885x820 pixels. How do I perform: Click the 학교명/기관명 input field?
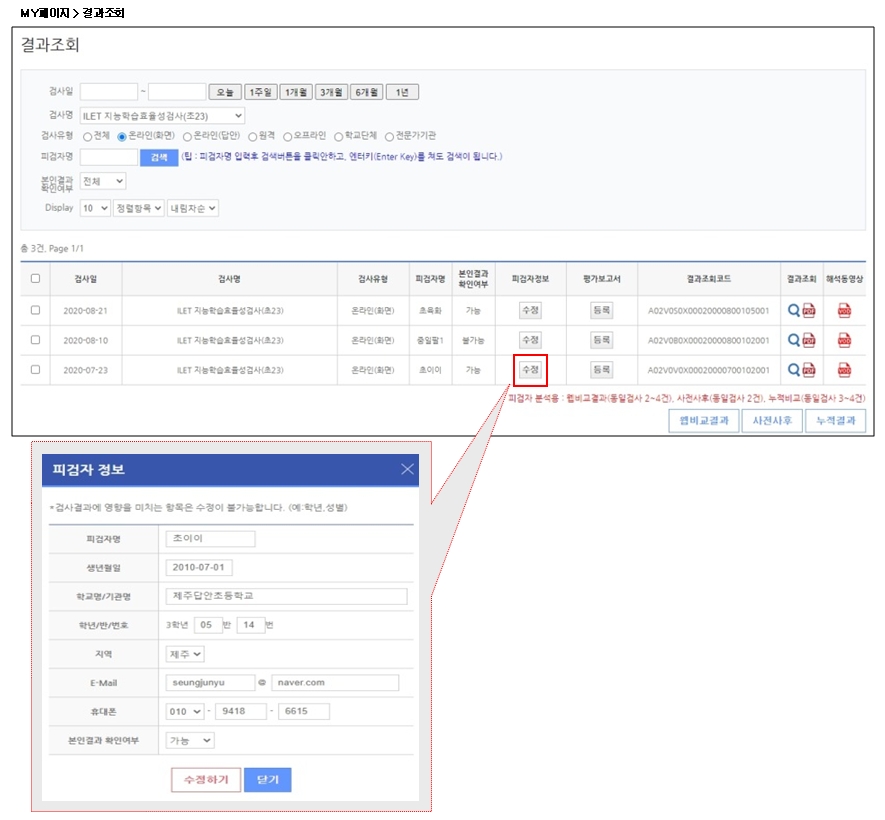point(287,596)
